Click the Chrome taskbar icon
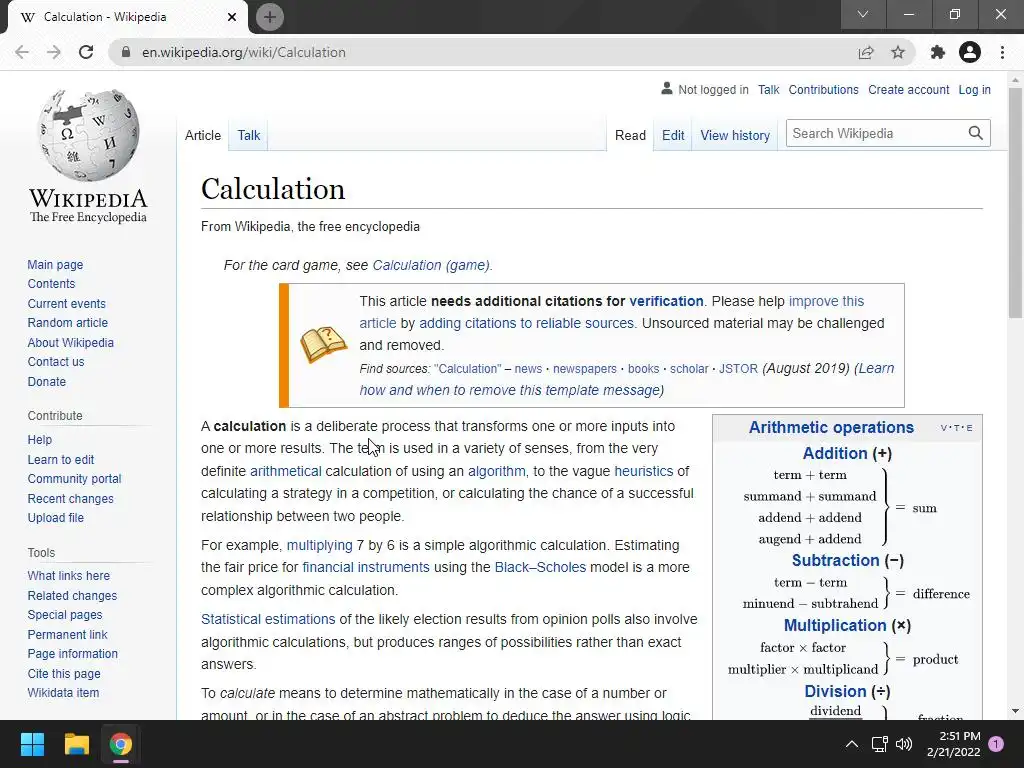 (120, 744)
